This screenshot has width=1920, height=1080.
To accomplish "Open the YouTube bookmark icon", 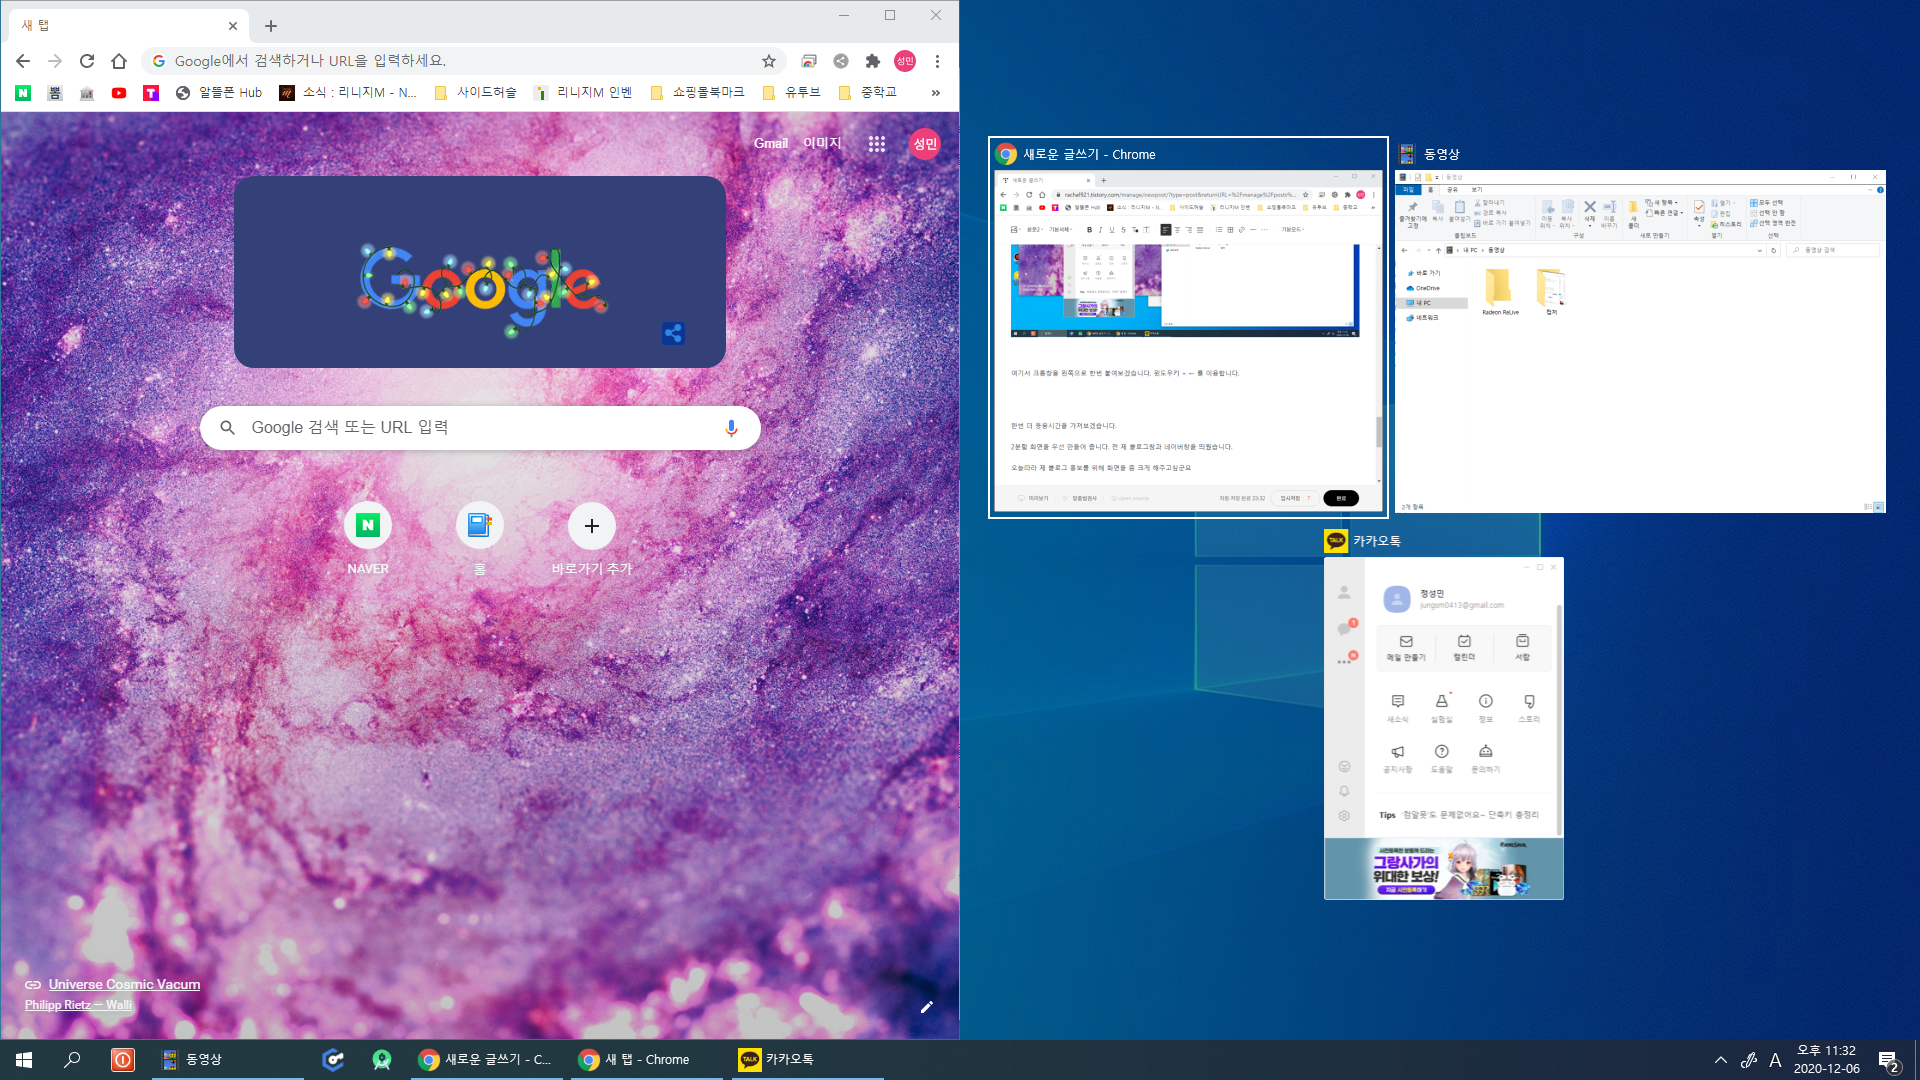I will coord(119,93).
